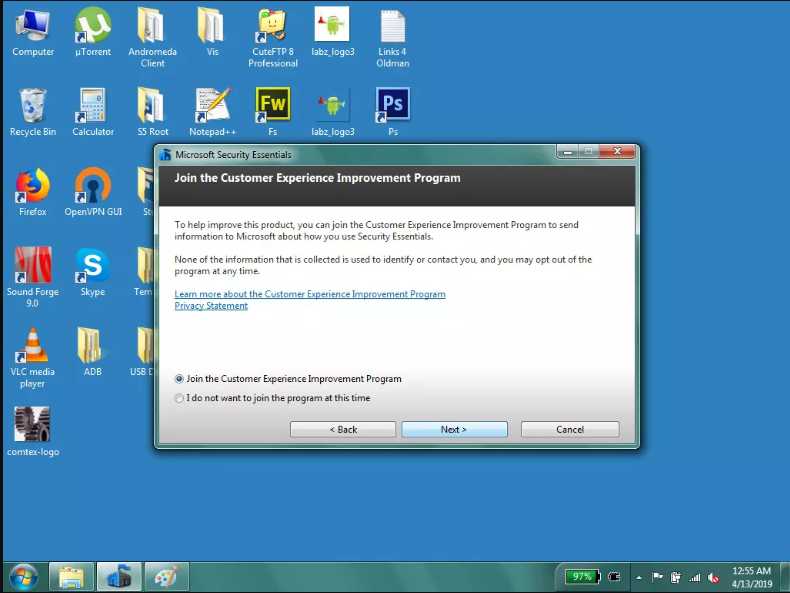Screen dimensions: 790x593
Task: Open the Windows Start menu
Action: [23, 577]
